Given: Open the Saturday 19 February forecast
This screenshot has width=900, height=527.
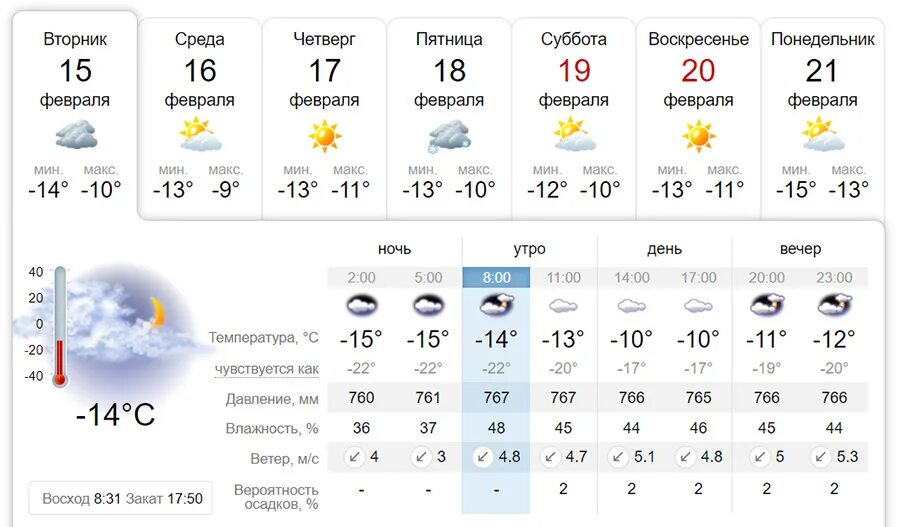Looking at the screenshot, I should [573, 118].
